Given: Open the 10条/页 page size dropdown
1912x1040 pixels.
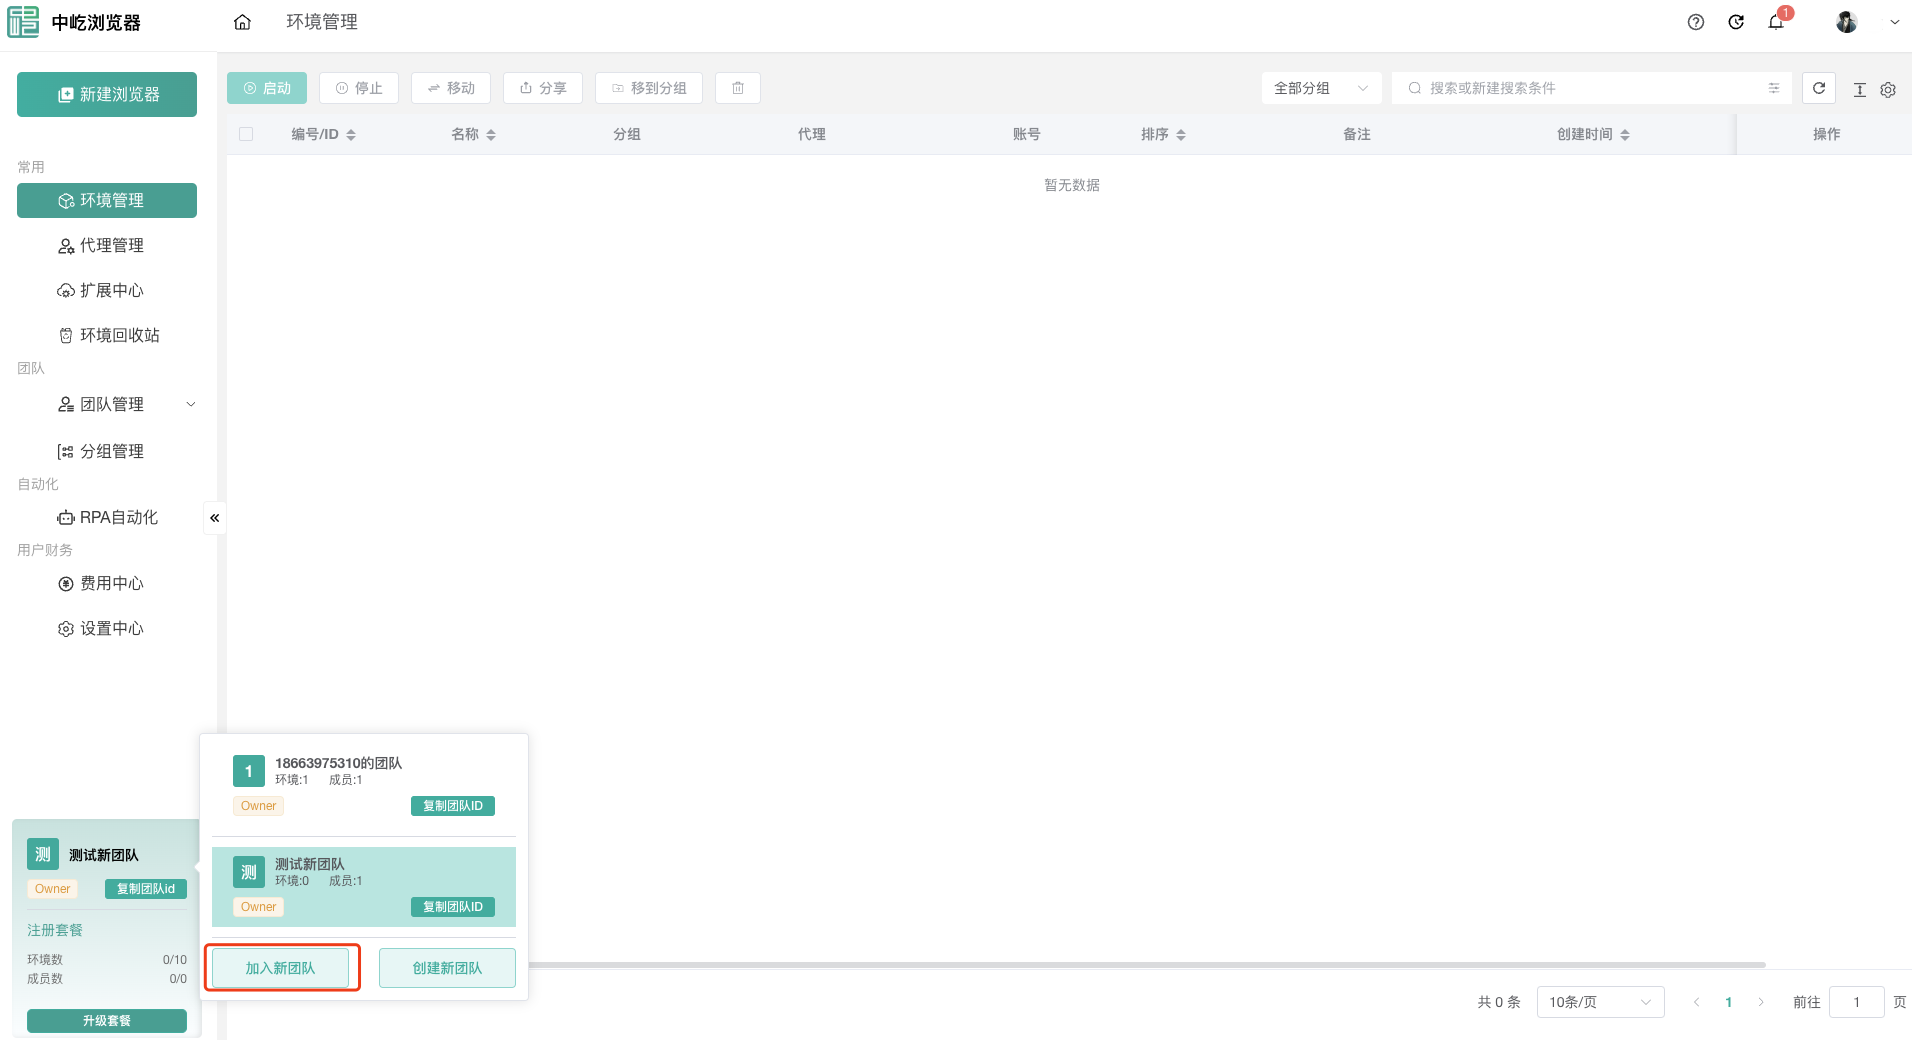Looking at the screenshot, I should (x=1599, y=1002).
